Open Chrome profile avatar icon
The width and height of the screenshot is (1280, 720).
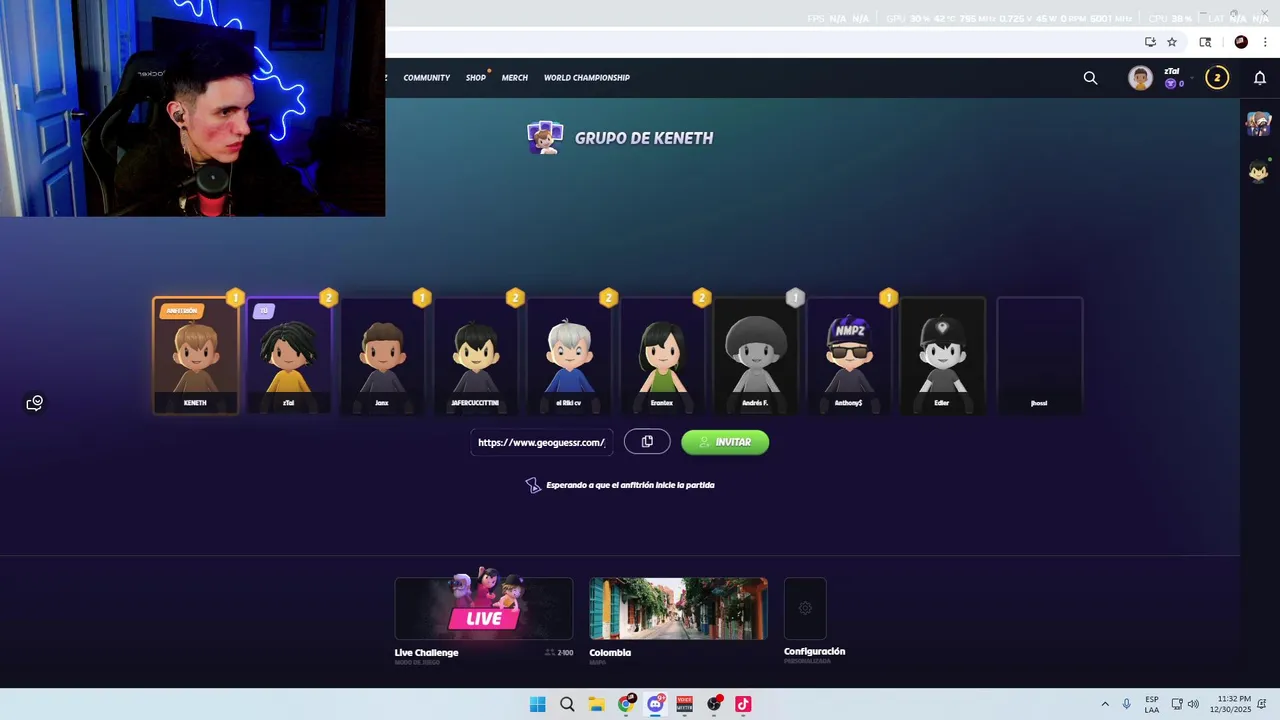coord(1241,42)
